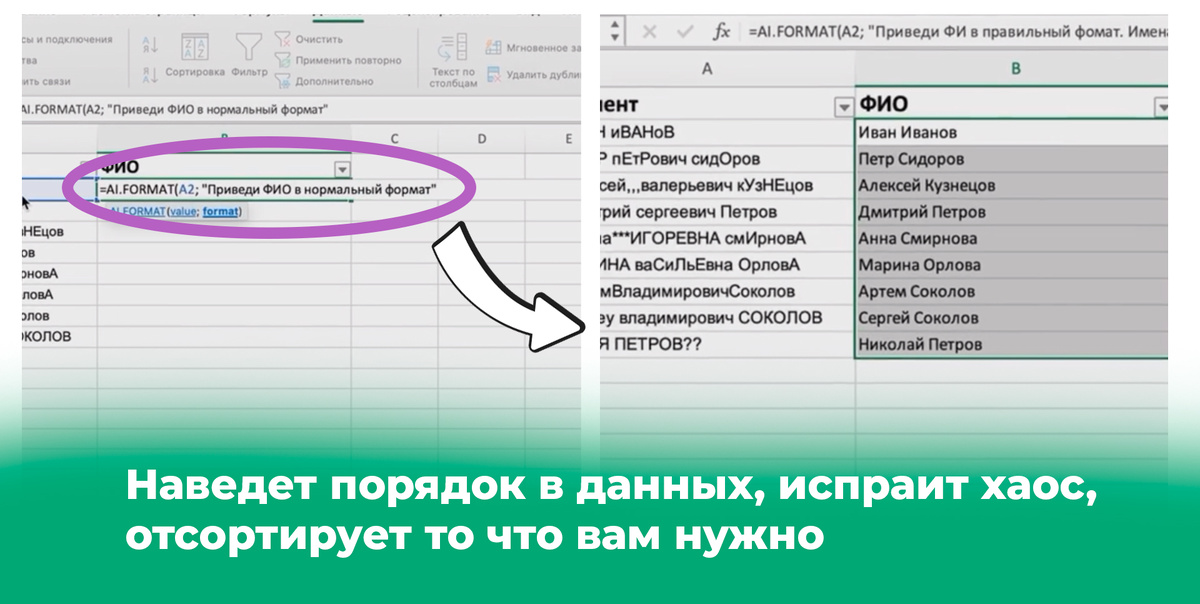Screen dimensions: 1200x604
Task: Click the value argument link in formula tooltip
Action: click(183, 211)
